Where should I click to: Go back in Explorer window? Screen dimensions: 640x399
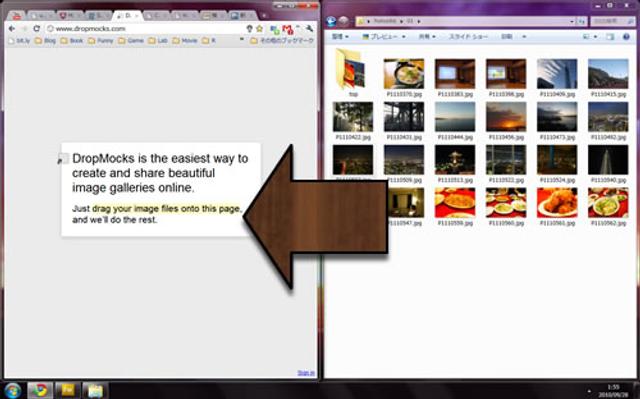click(331, 21)
